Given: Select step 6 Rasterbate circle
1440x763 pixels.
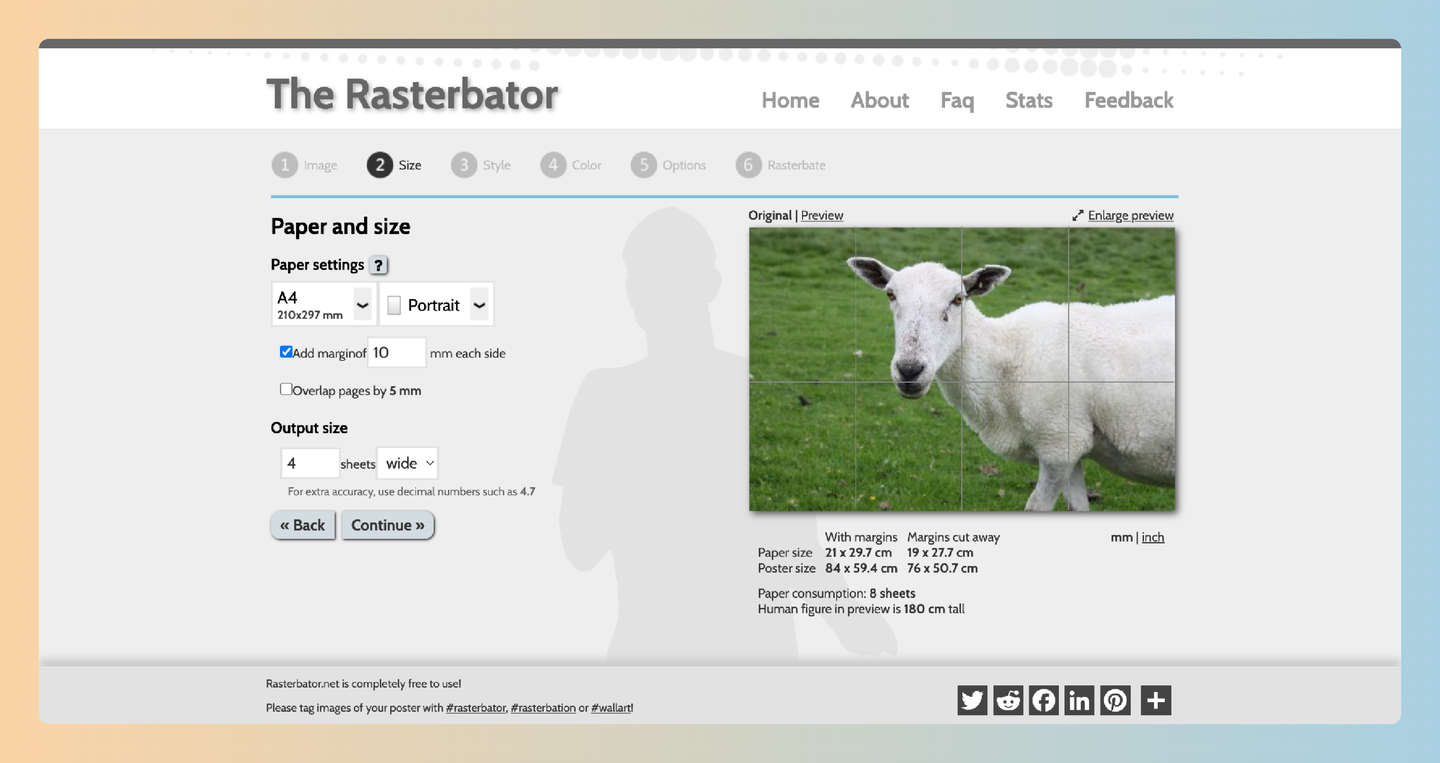Looking at the screenshot, I should coord(748,164).
